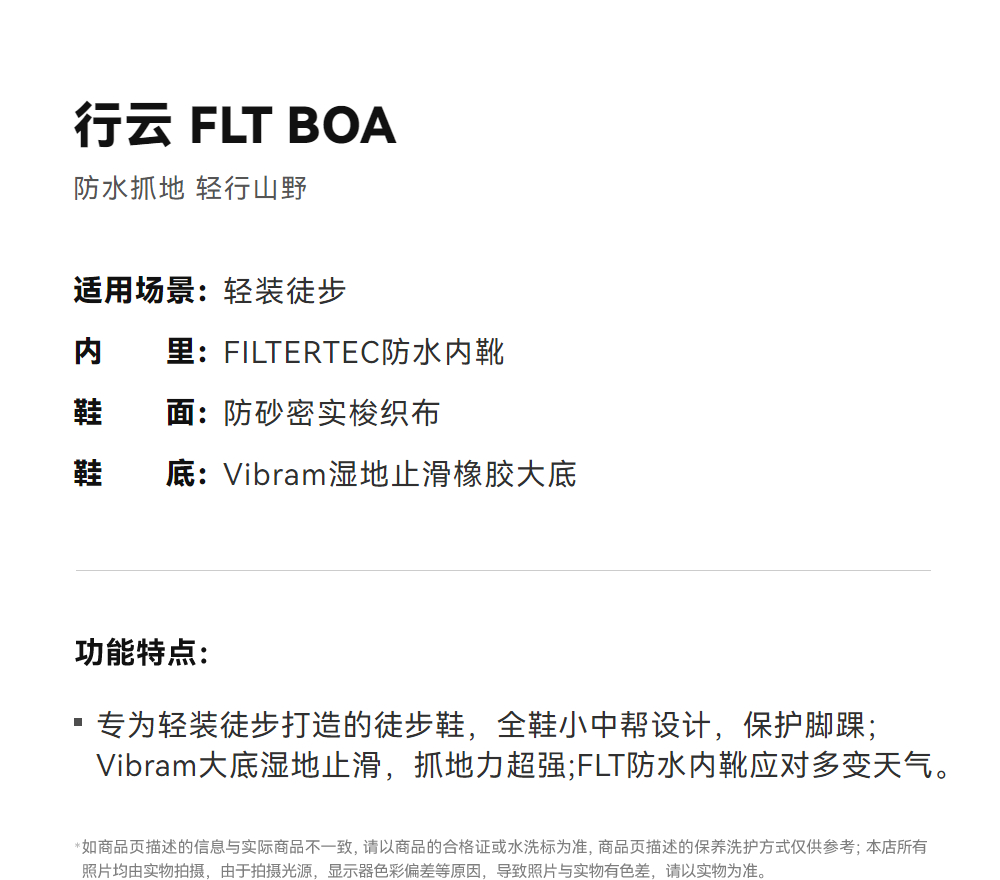Click the asterisk before the disclaimer
This screenshot has height=880, width=1000.
coord(77,847)
